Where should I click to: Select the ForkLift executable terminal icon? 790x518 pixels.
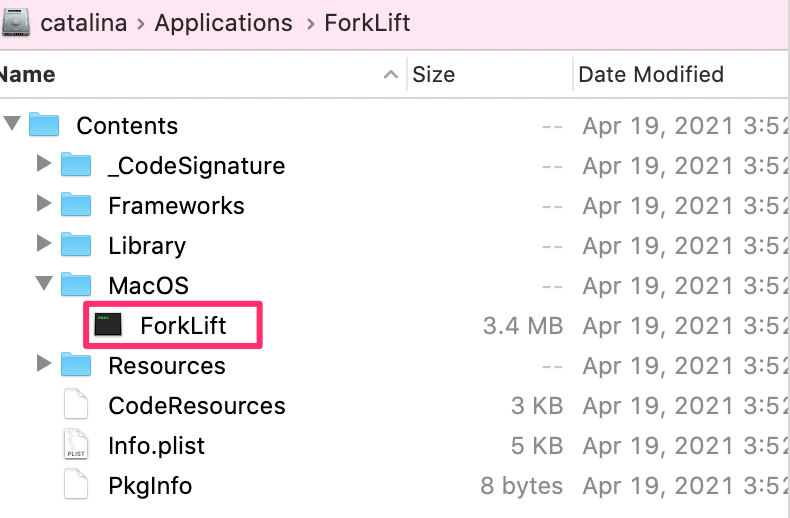pos(108,325)
